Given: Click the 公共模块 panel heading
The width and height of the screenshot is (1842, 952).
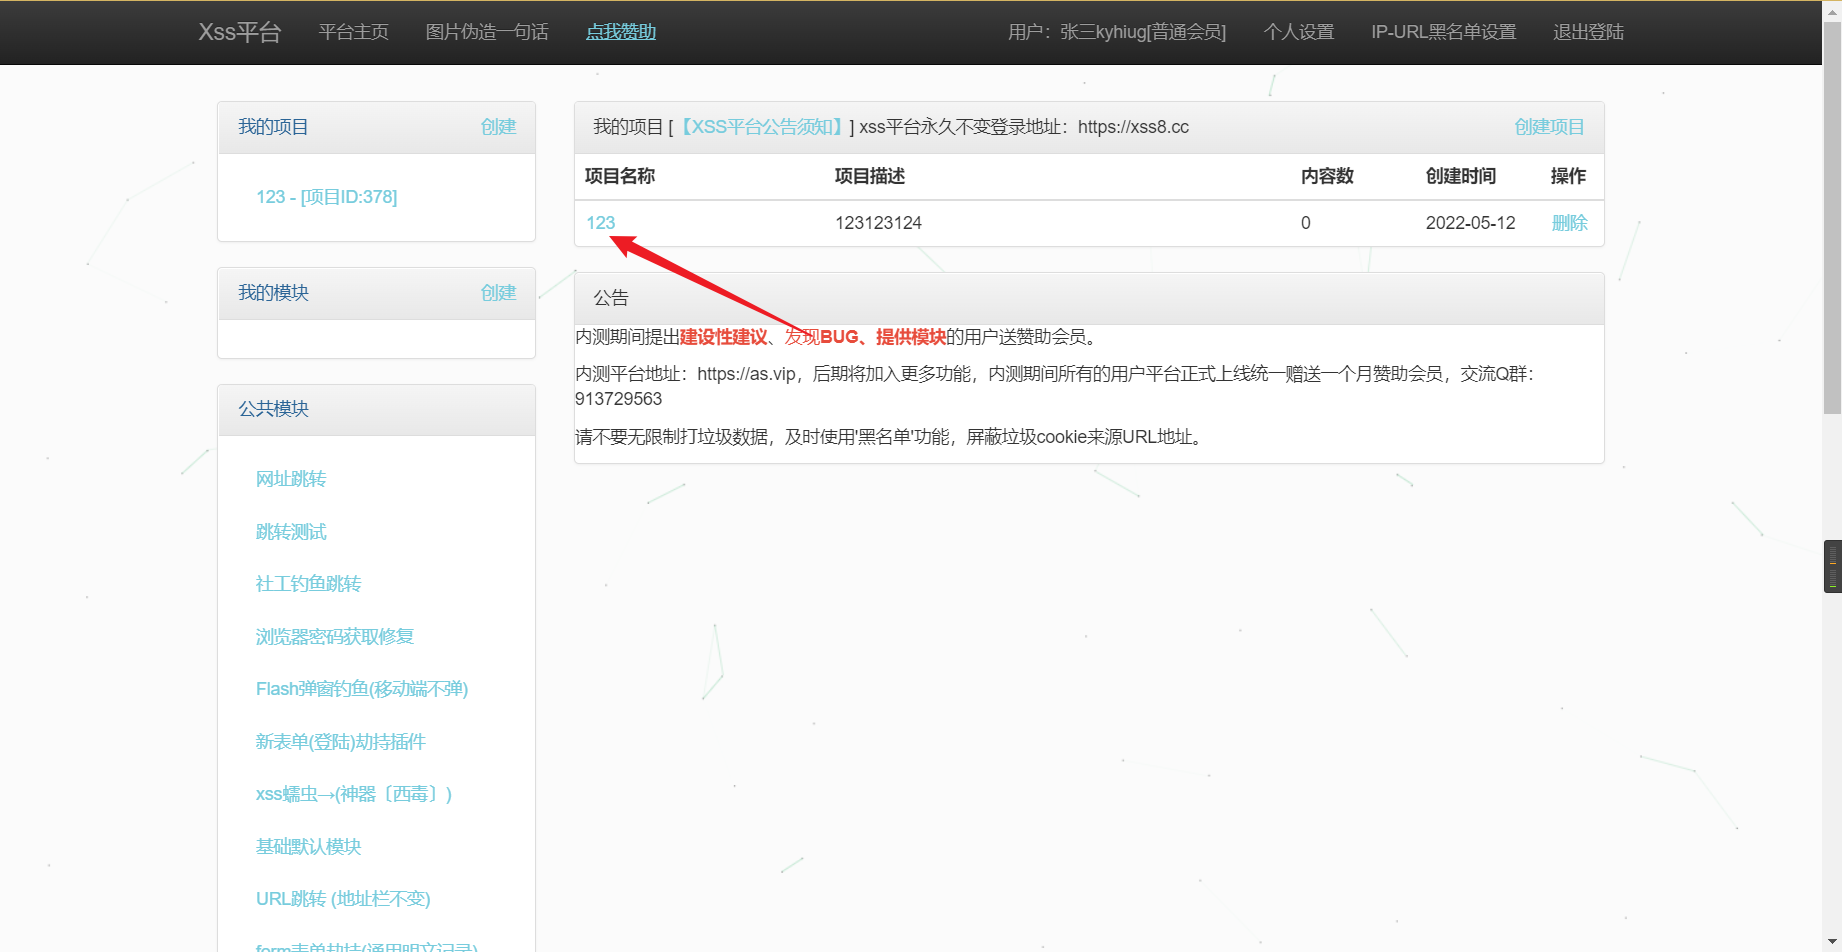Looking at the screenshot, I should [273, 409].
